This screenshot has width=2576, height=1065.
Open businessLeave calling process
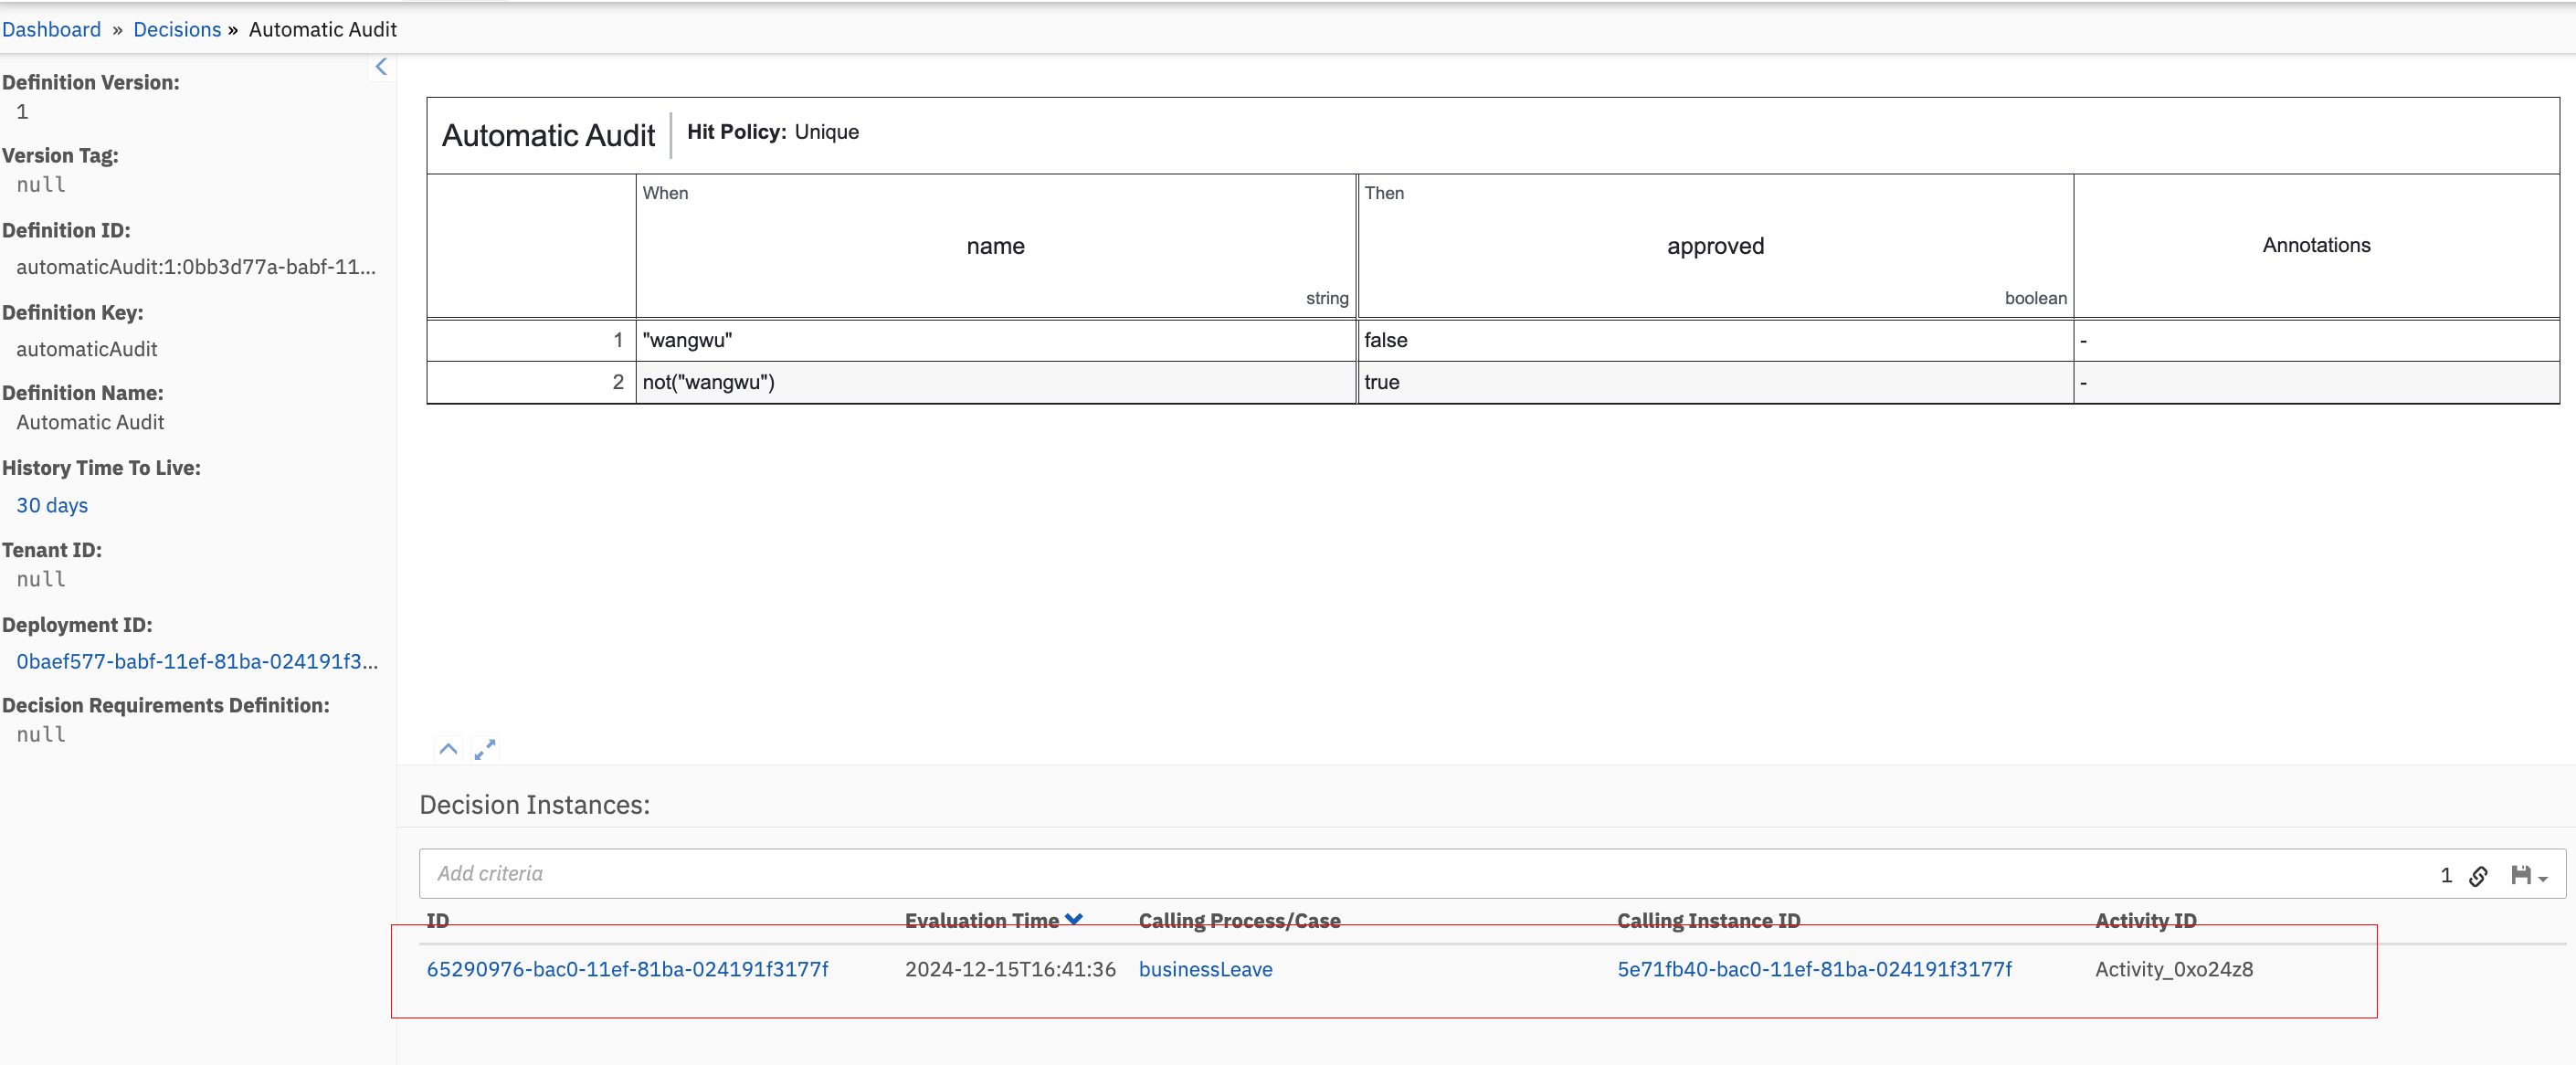(x=1205, y=968)
